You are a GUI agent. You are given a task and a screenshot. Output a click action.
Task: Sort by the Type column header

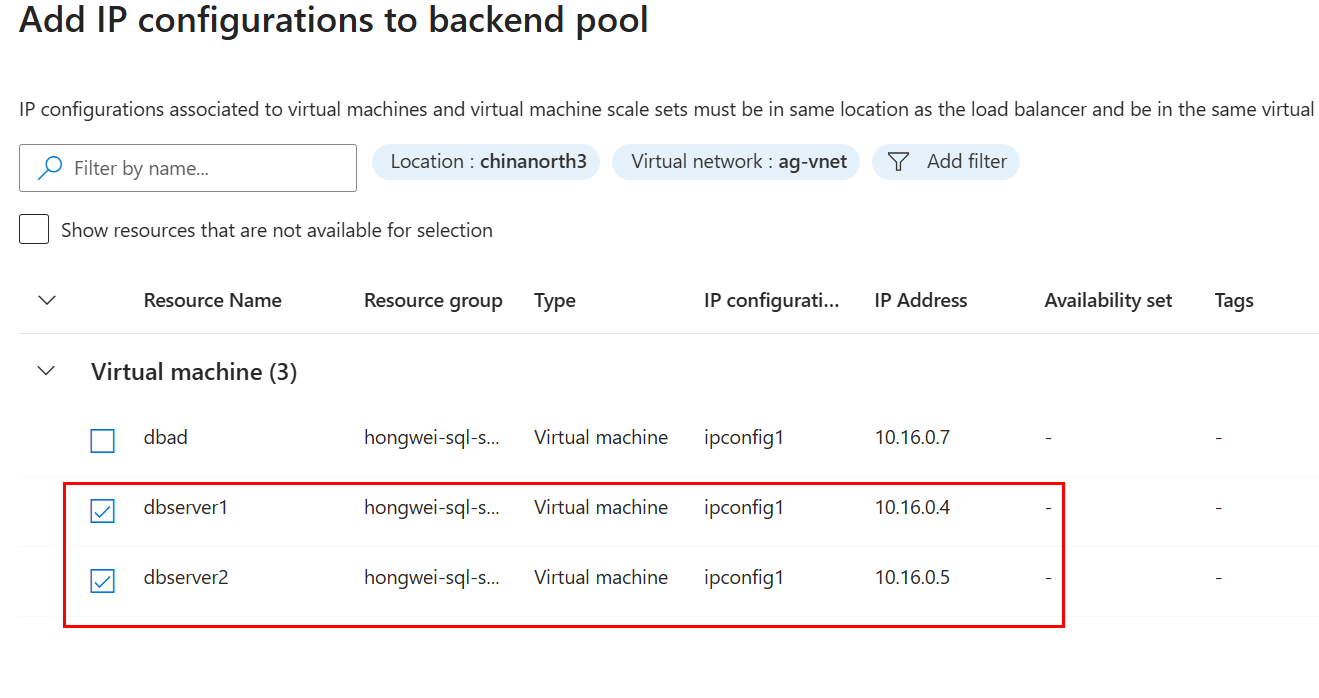[x=554, y=300]
